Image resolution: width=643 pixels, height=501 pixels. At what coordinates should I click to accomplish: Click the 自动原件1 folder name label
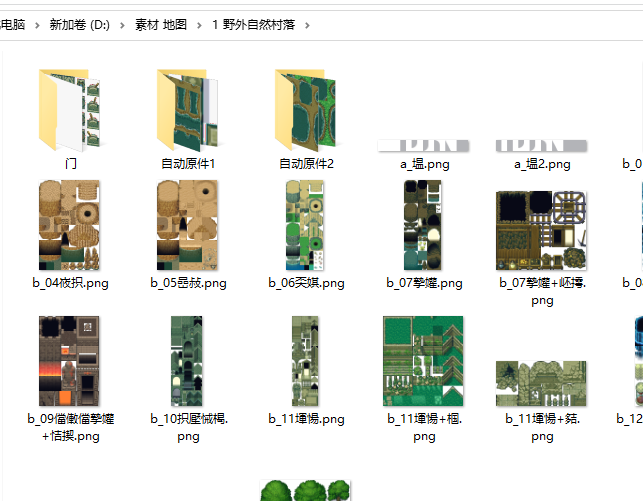188,164
